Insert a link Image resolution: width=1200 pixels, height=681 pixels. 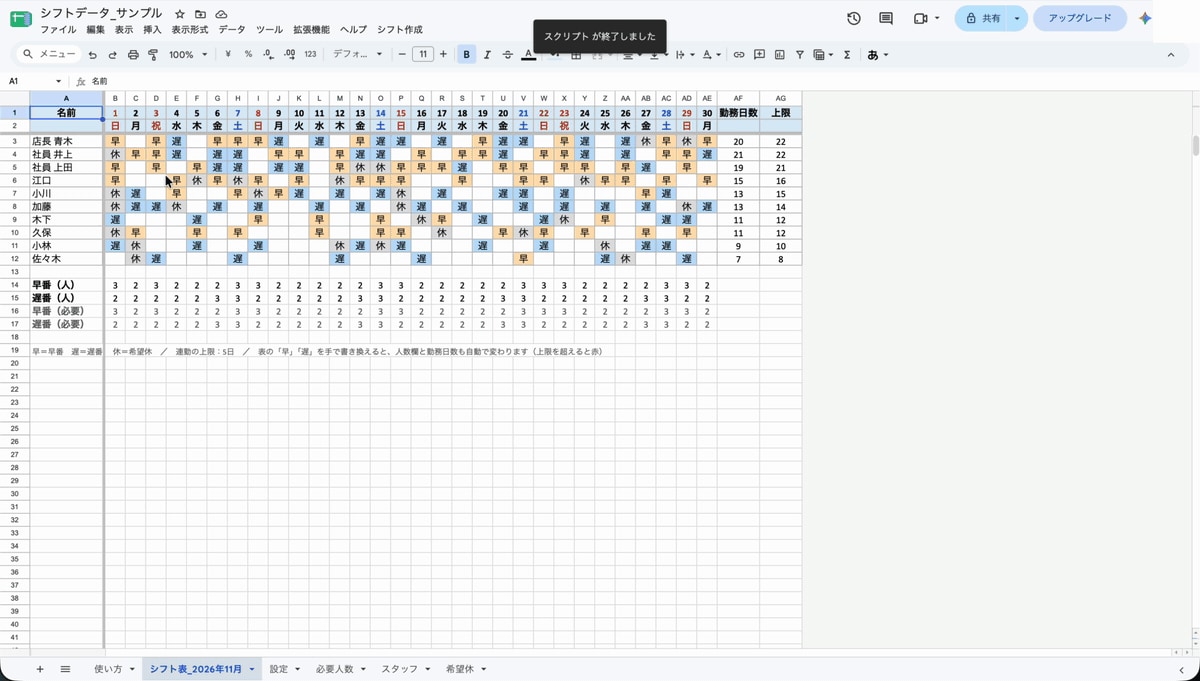(739, 55)
